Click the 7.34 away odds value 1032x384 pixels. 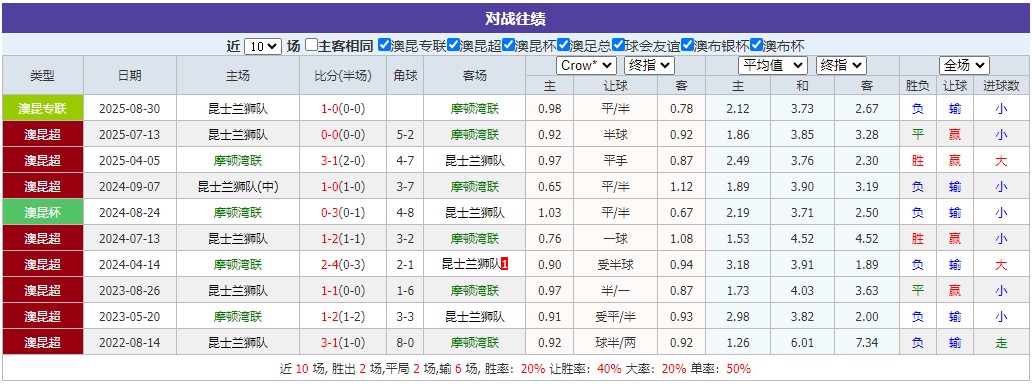[867, 343]
